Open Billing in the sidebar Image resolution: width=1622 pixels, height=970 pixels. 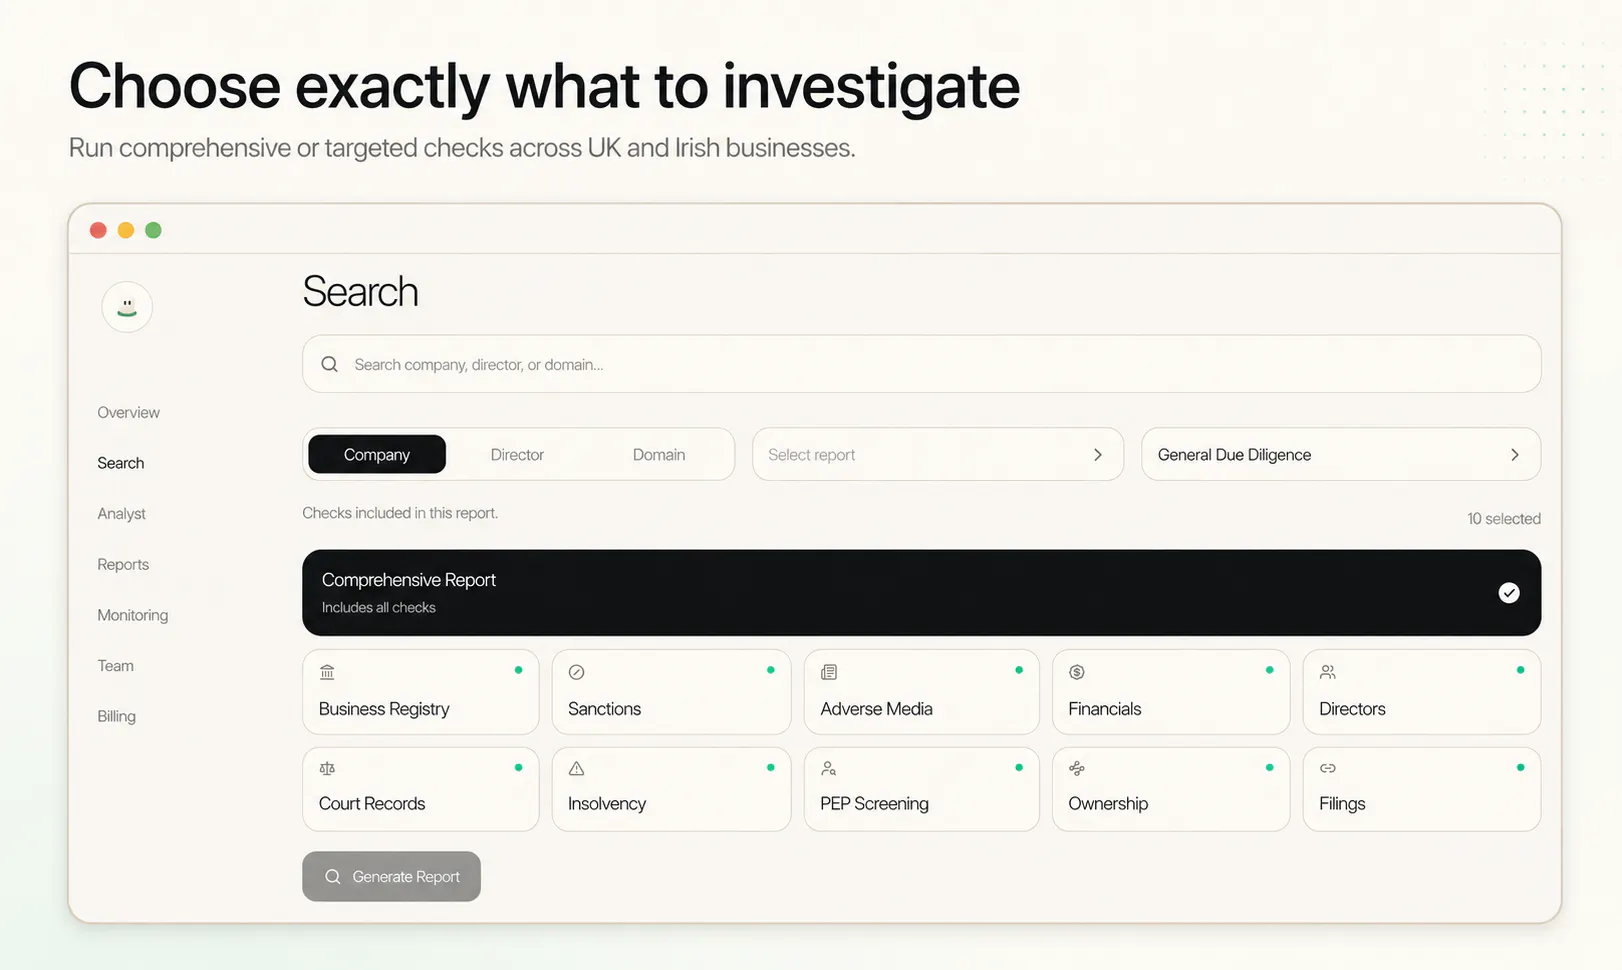pos(117,716)
